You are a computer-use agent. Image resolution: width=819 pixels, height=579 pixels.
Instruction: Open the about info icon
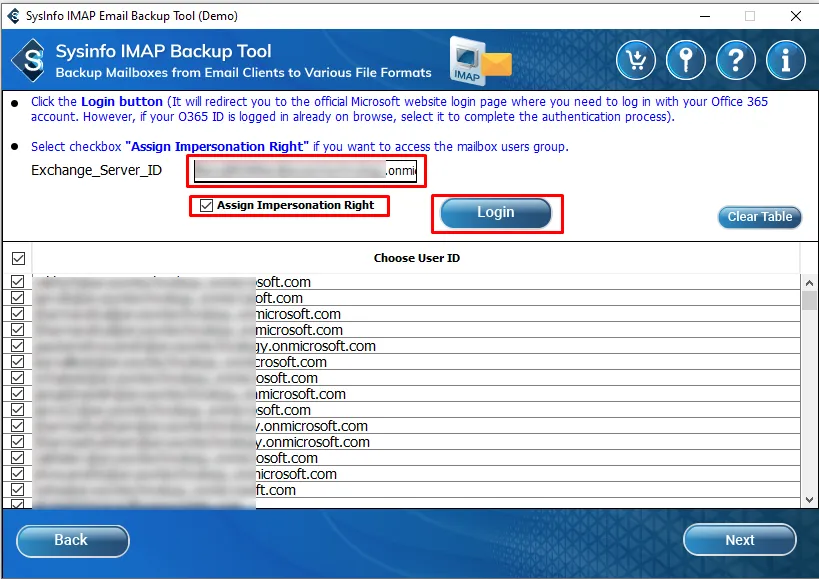tap(786, 60)
